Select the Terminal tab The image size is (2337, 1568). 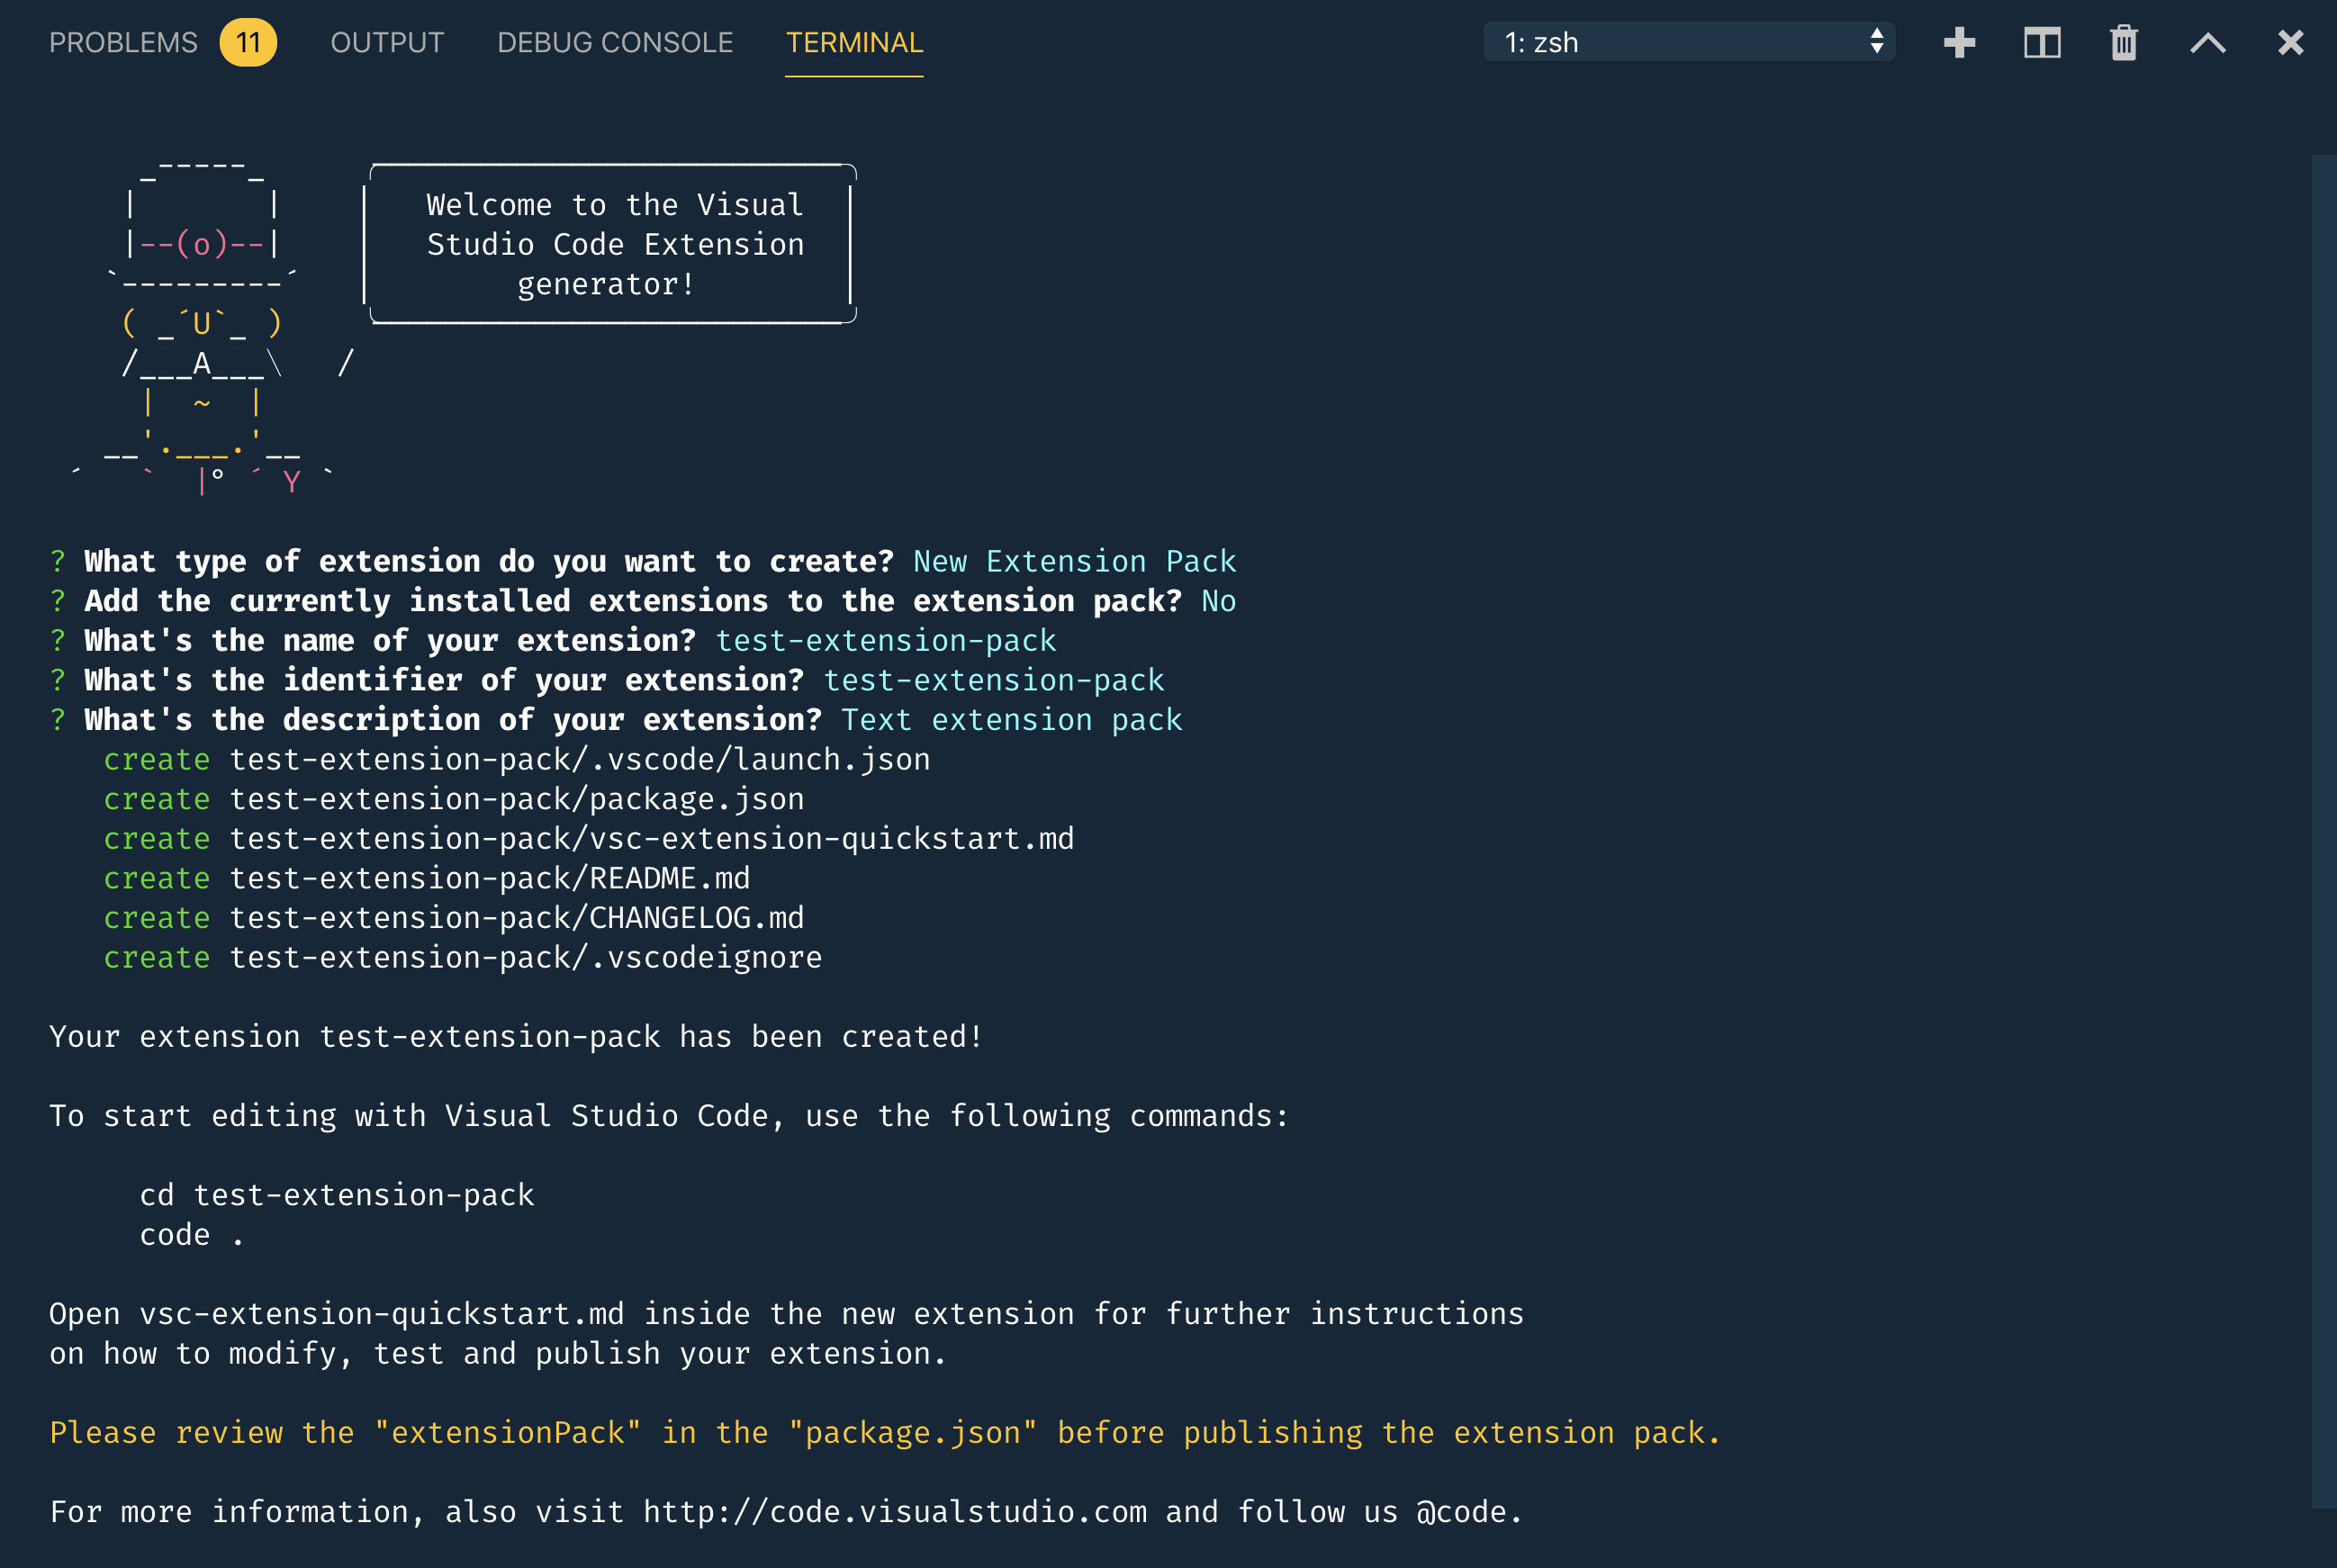coord(854,43)
